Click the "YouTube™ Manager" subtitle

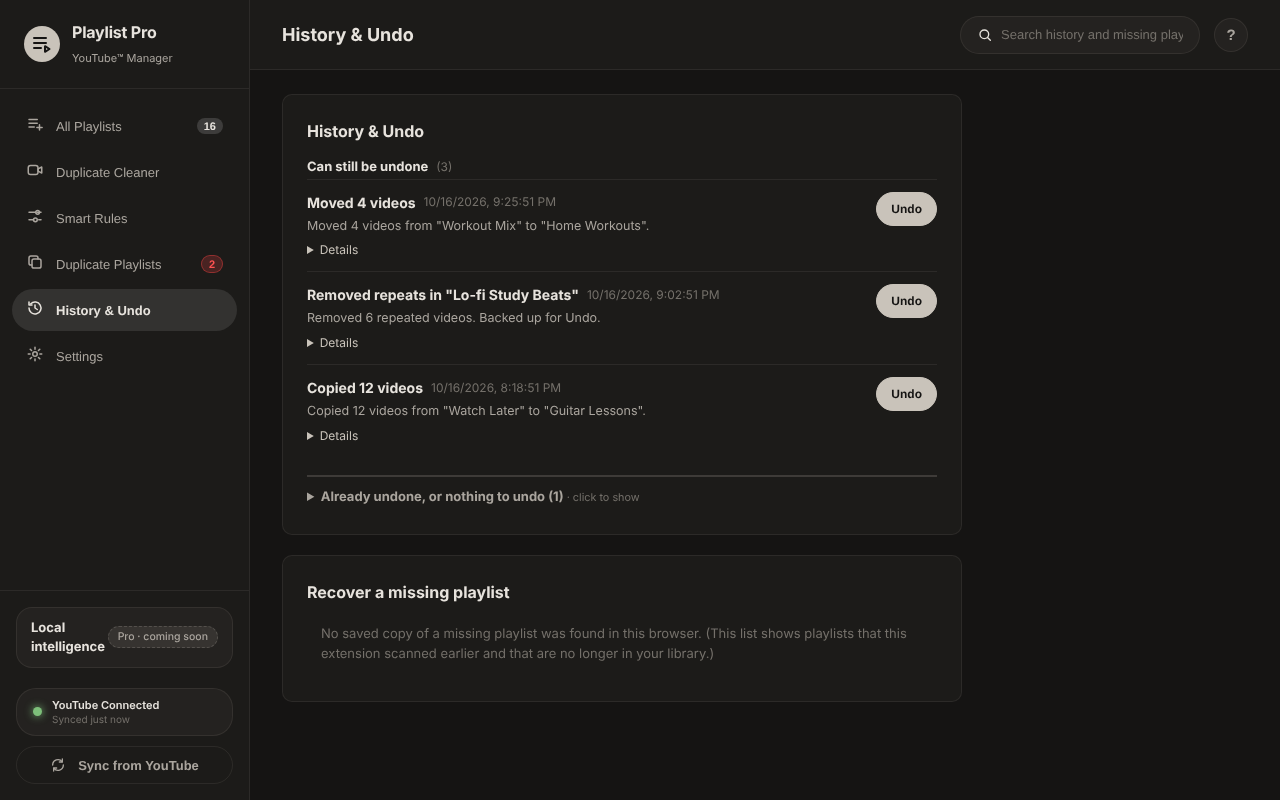pos(122,58)
